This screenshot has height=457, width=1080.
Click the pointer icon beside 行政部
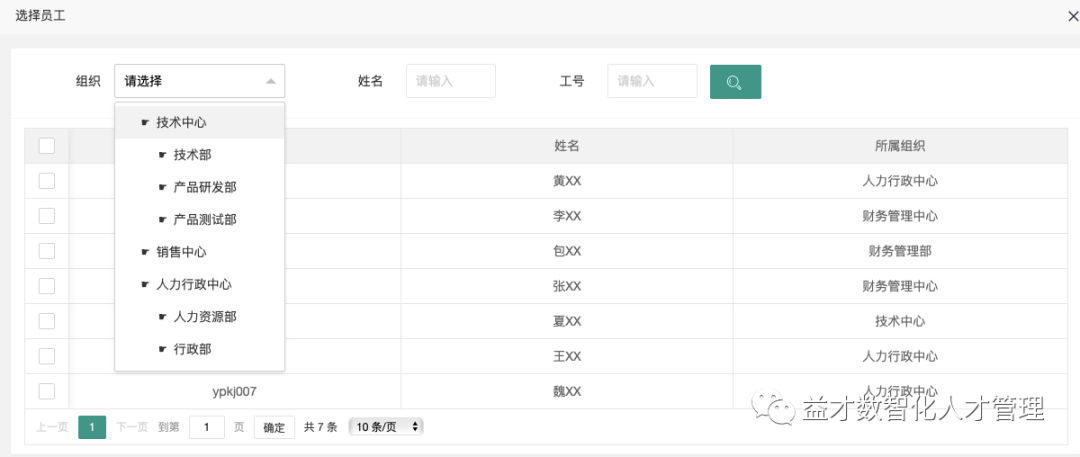click(163, 349)
